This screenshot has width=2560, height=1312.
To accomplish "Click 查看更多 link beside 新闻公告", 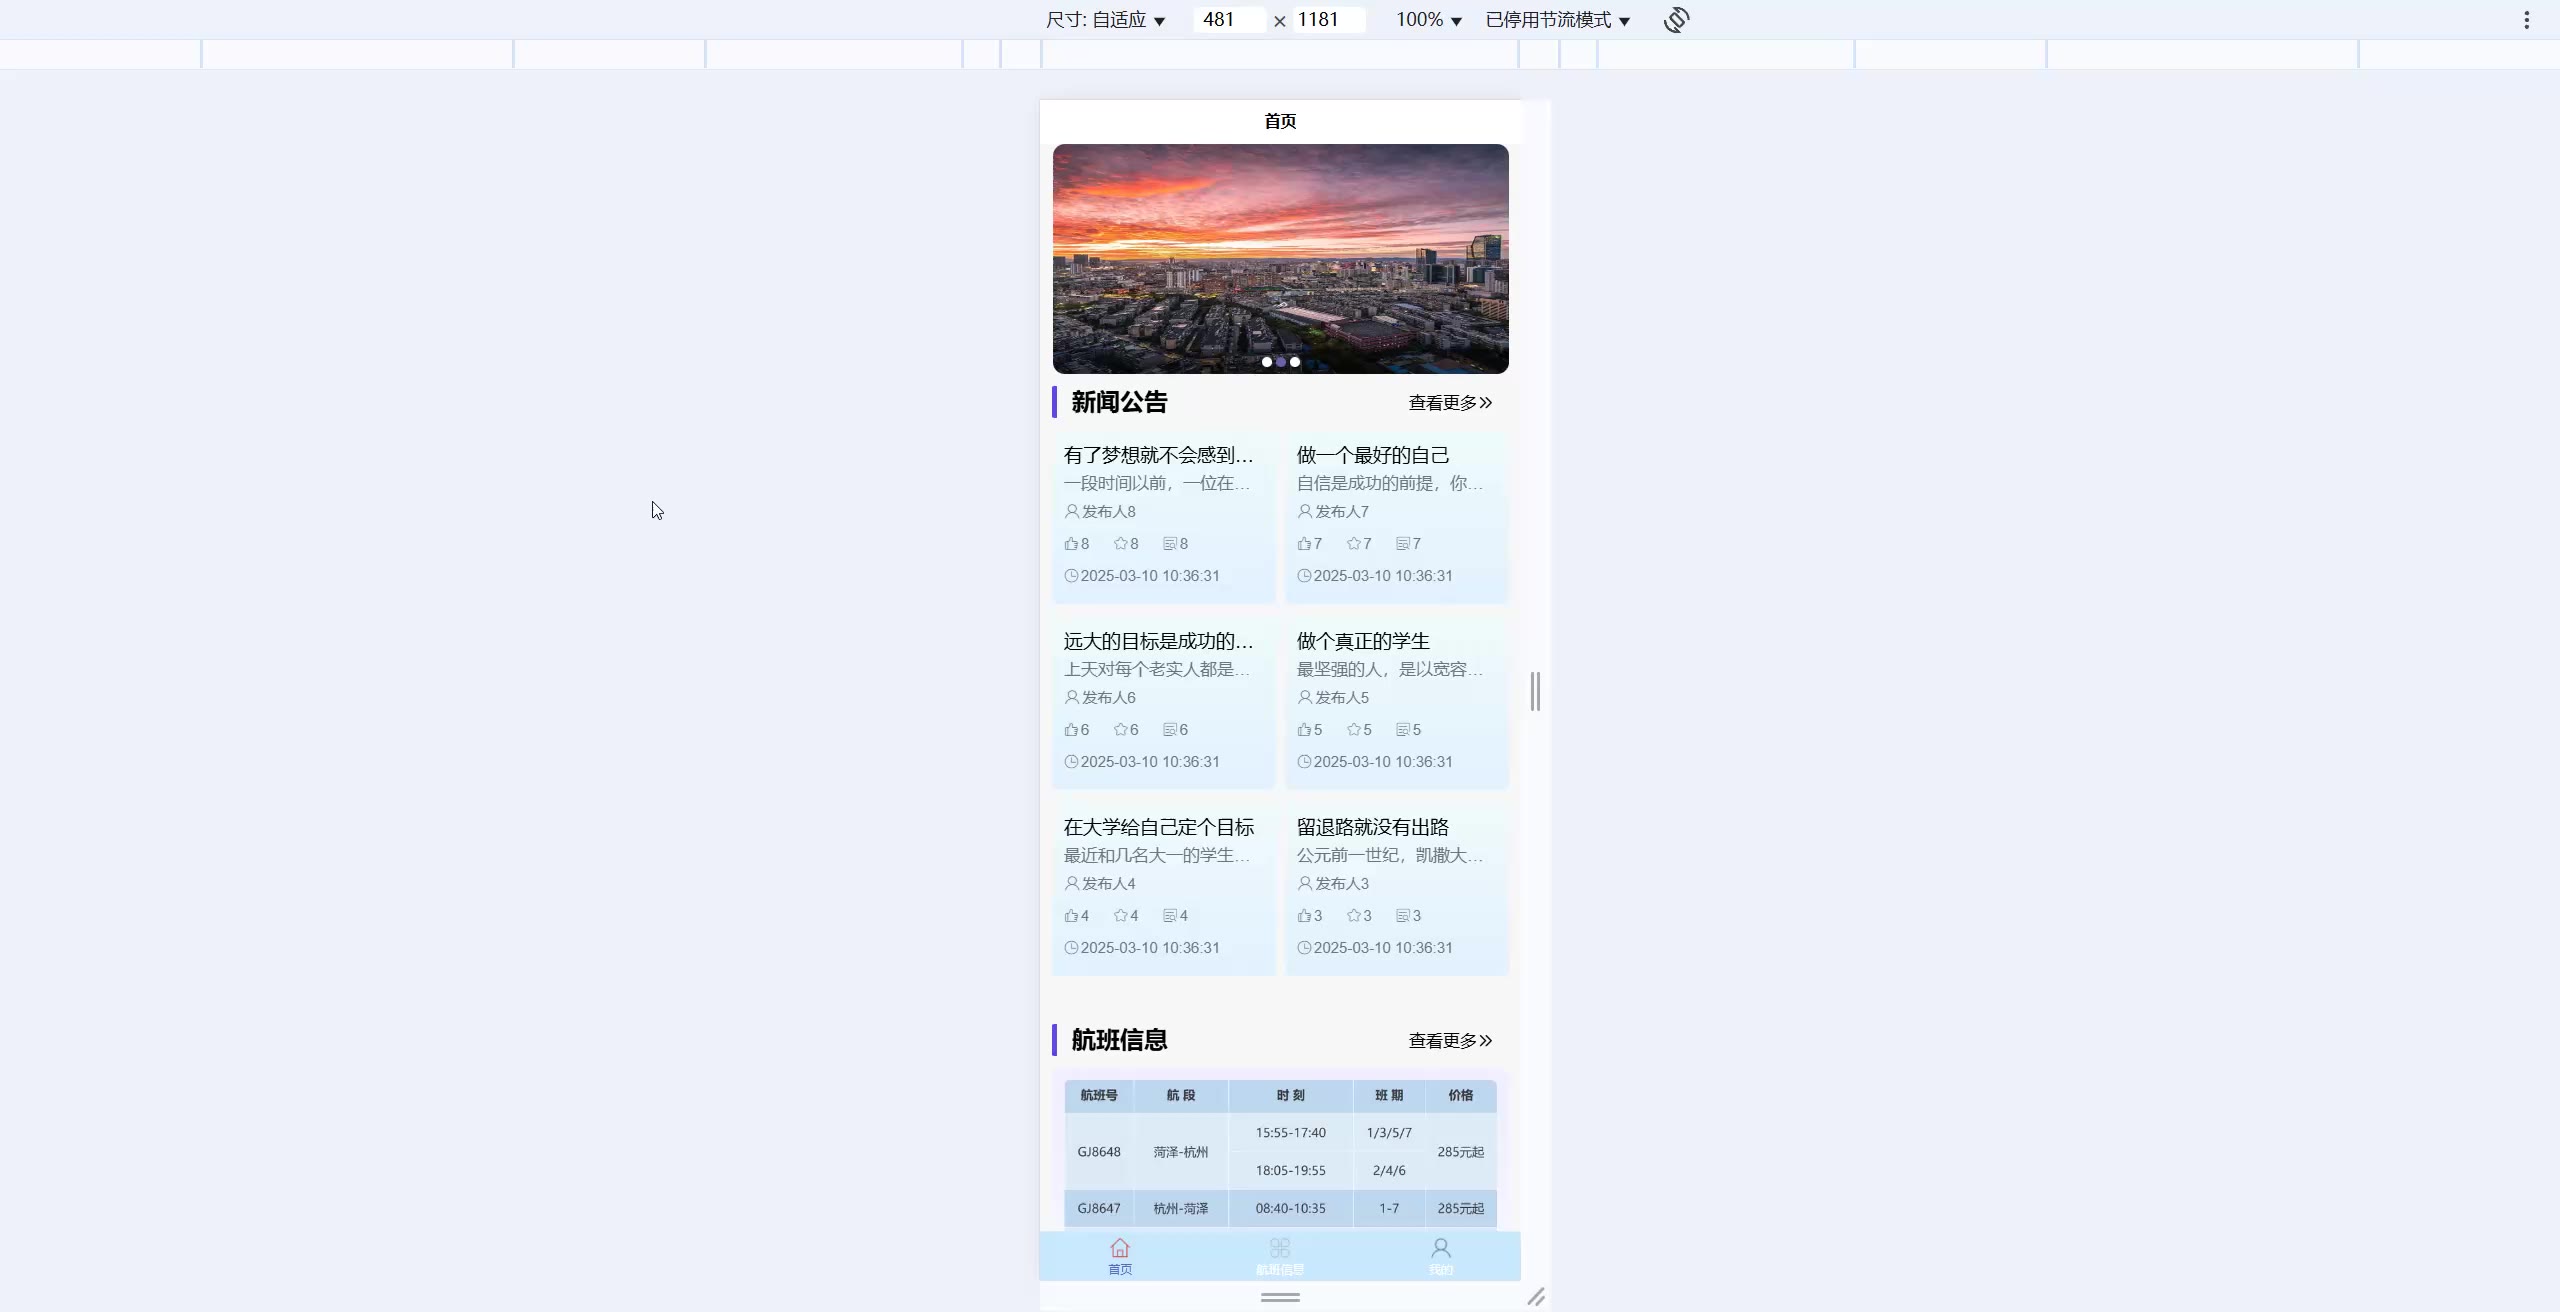I will click(x=1449, y=403).
